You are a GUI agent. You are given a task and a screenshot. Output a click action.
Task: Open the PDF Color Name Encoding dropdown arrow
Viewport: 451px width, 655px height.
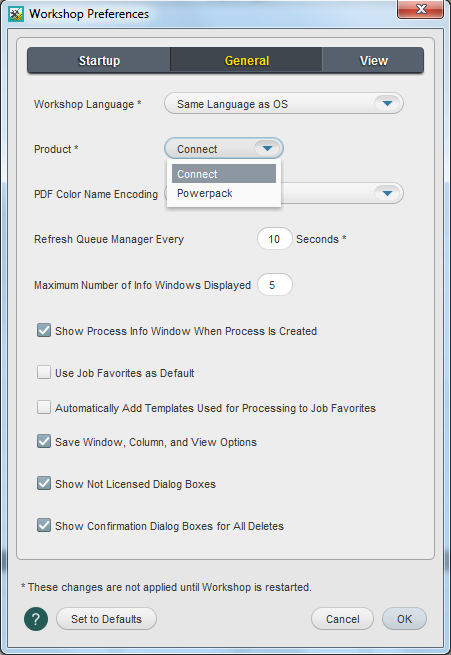[x=388, y=193]
